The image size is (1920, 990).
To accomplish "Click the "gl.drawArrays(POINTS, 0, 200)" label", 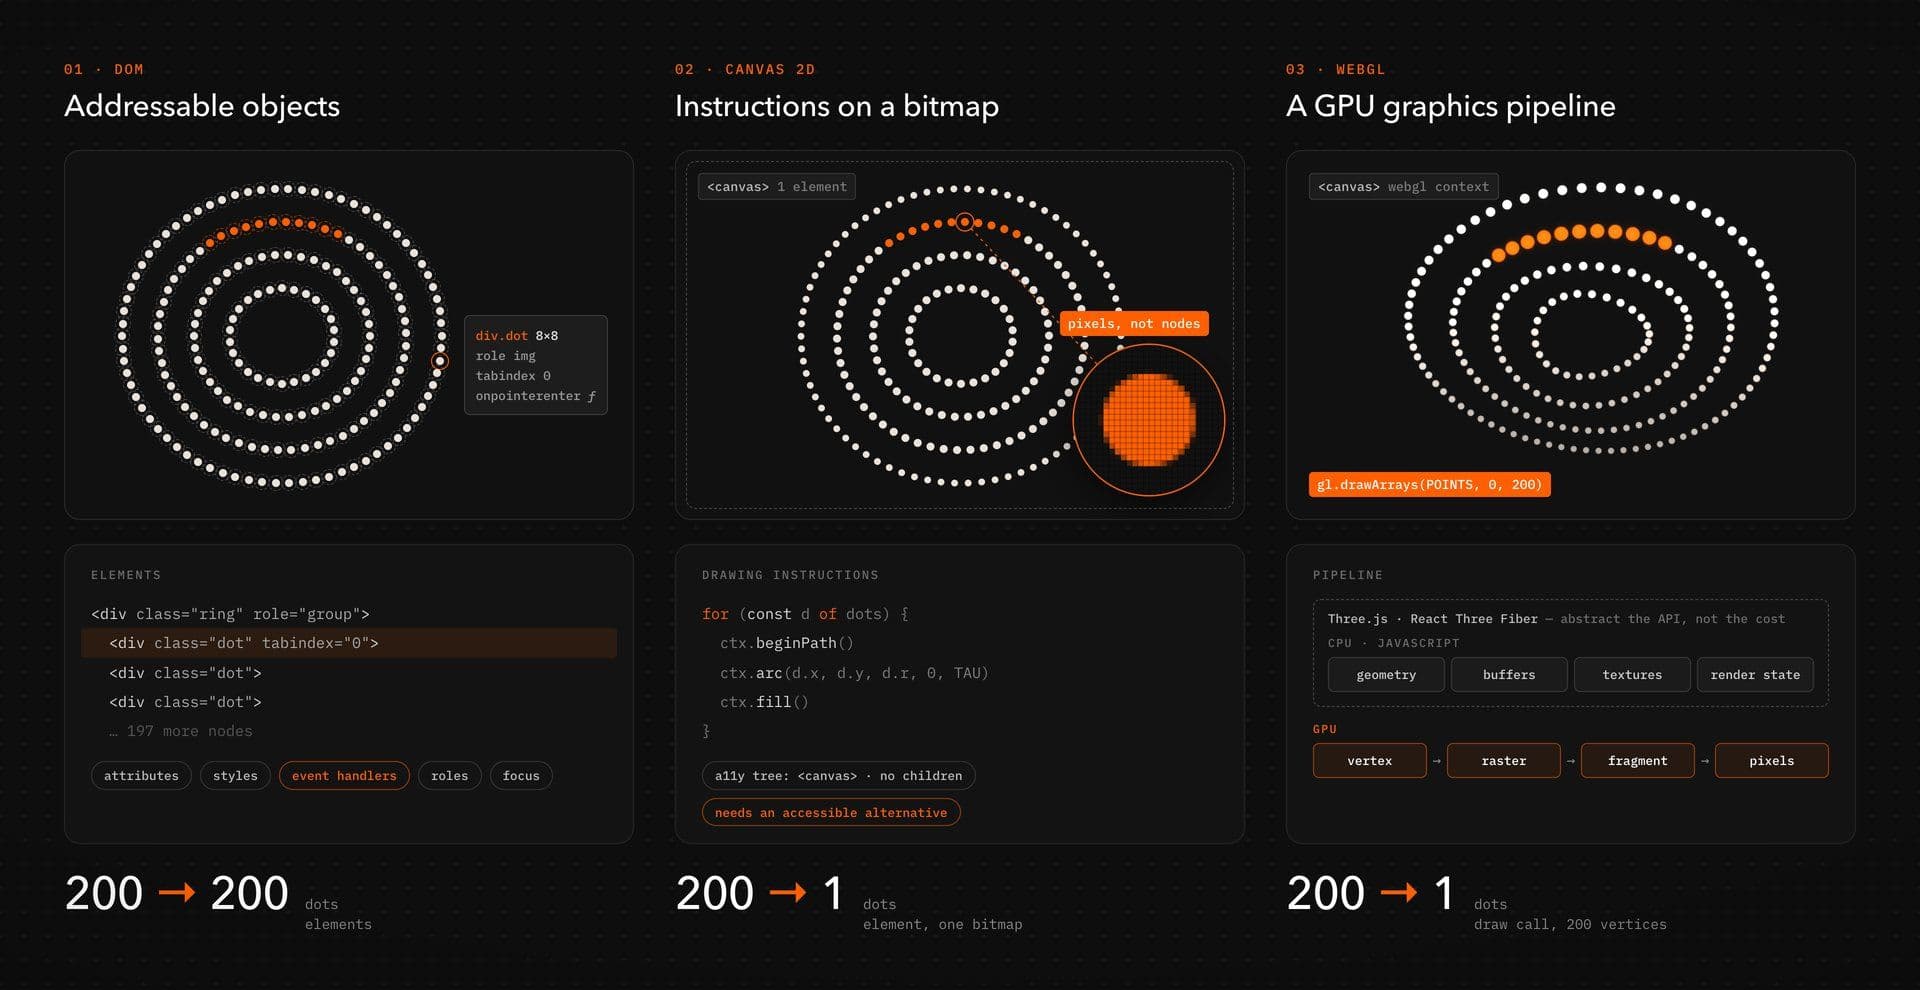I will click(1430, 485).
